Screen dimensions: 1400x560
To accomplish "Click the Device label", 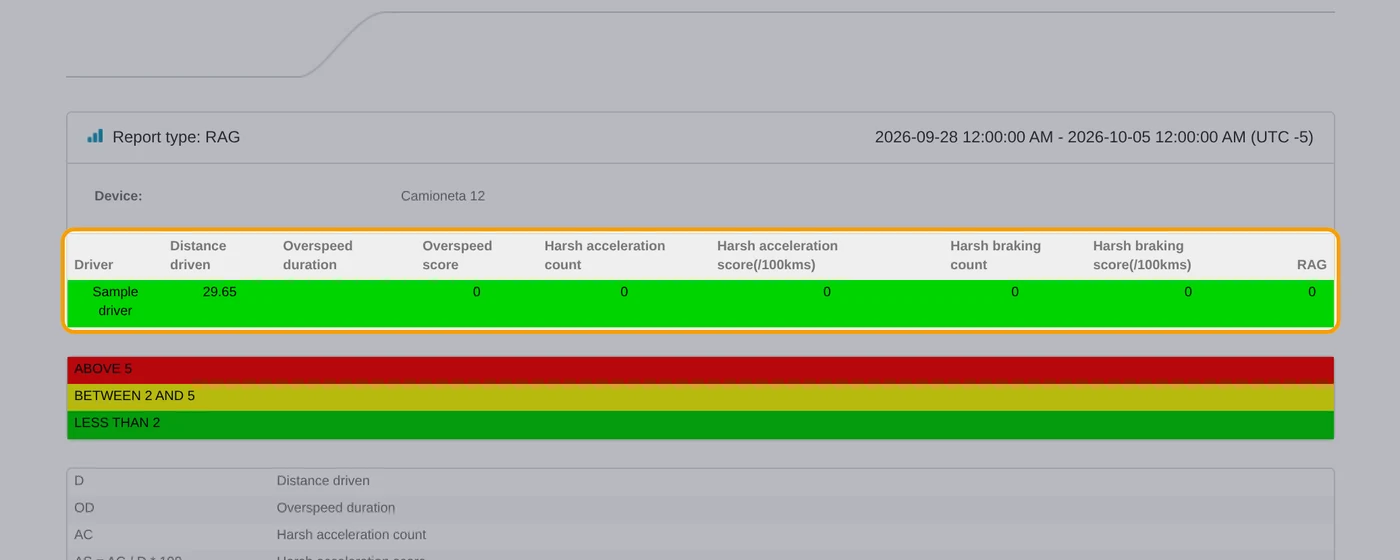I will tap(118, 196).
